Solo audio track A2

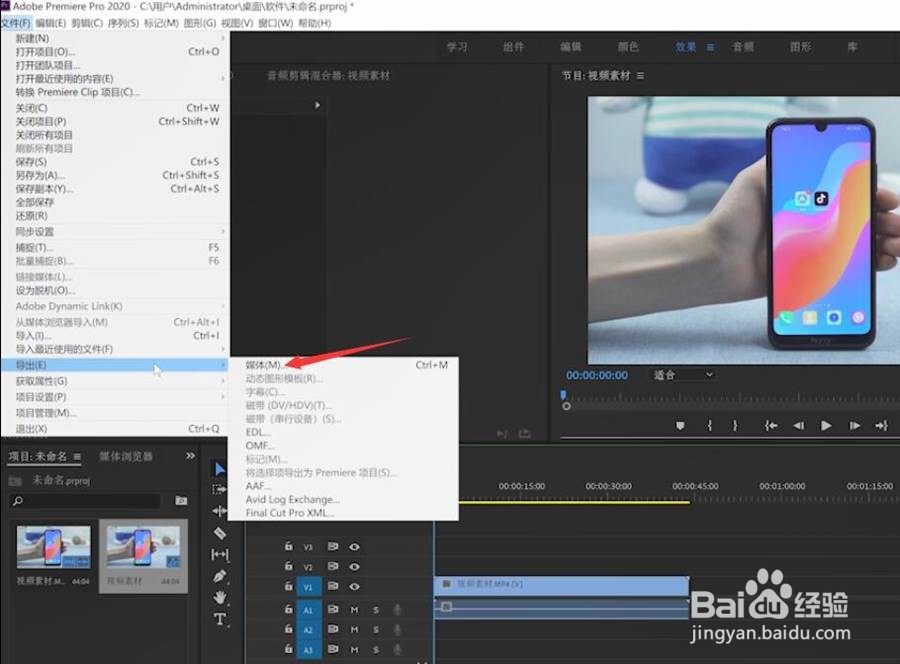coord(376,630)
